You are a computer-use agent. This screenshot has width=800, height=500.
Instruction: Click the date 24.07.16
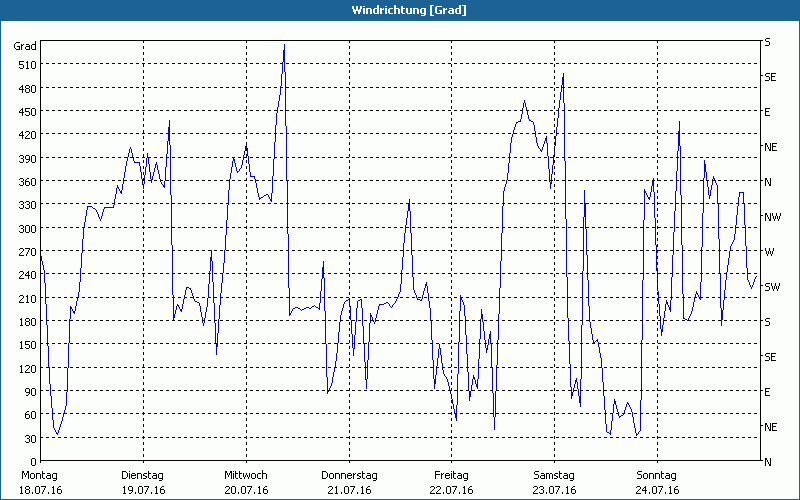click(x=658, y=490)
